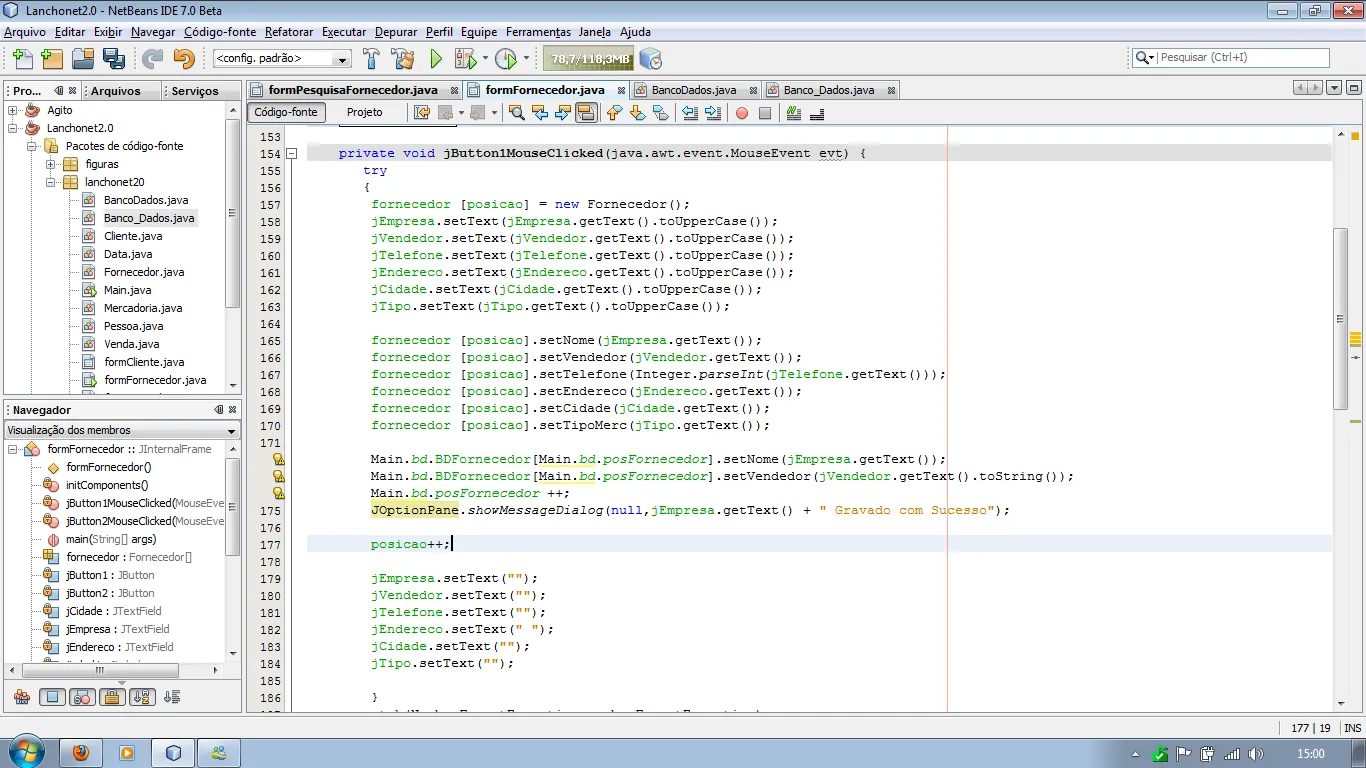Toggle show non-public members lock filter
1366x768 pixels.
pyautogui.click(x=111, y=697)
